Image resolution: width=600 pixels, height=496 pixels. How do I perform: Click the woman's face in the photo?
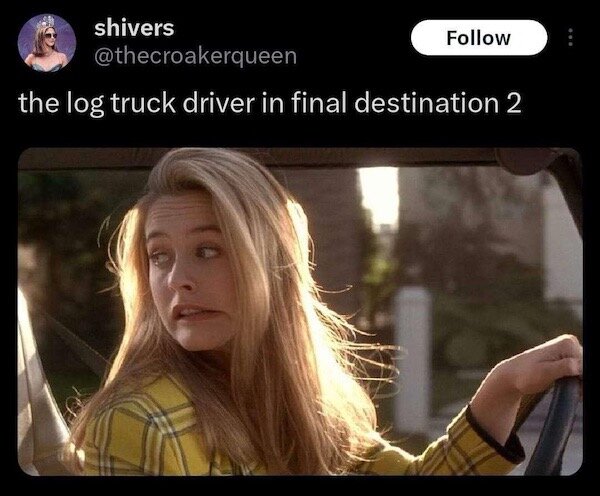pyautogui.click(x=188, y=276)
